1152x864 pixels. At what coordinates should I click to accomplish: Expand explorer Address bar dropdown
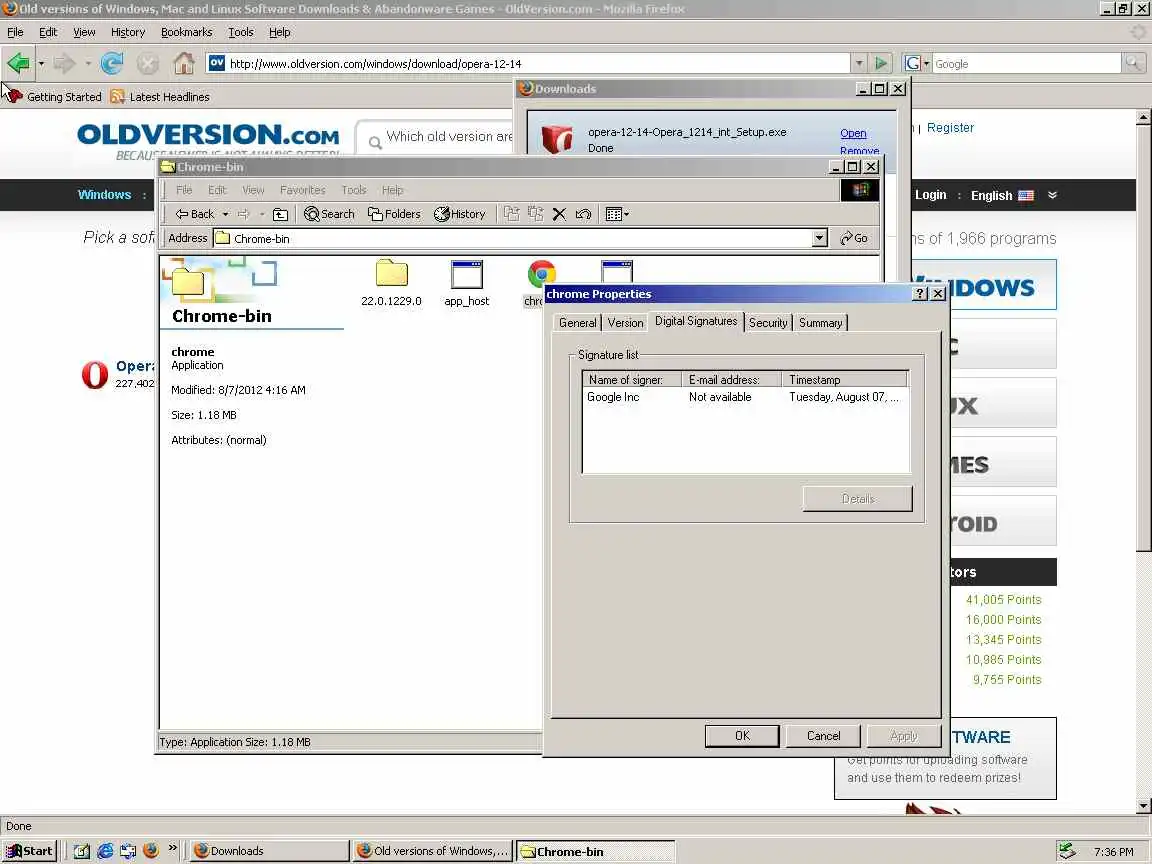click(x=820, y=238)
